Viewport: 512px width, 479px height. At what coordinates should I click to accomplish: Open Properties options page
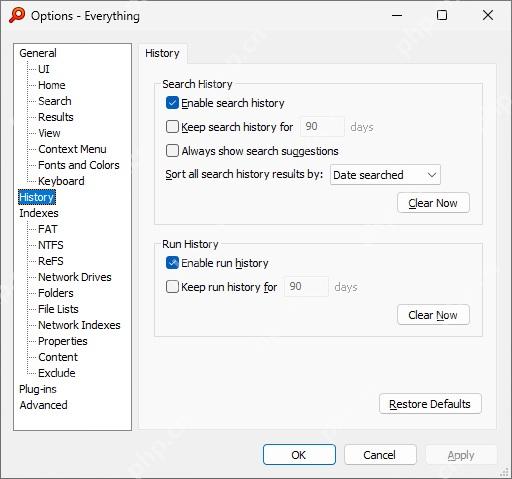pos(63,341)
